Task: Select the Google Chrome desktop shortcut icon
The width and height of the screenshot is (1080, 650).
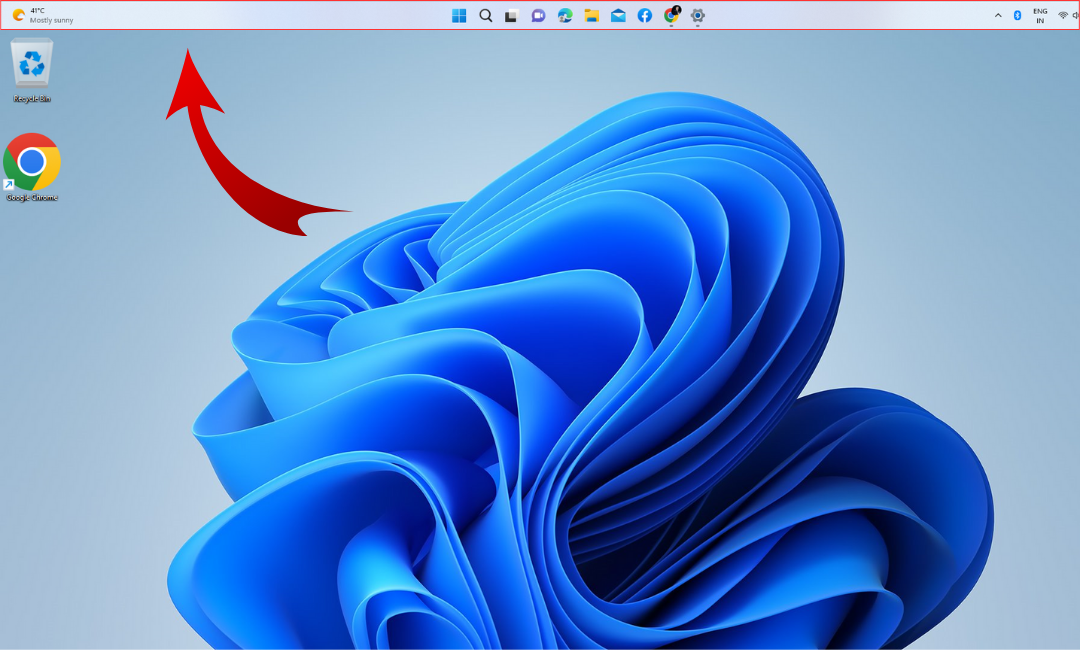Action: [x=32, y=161]
